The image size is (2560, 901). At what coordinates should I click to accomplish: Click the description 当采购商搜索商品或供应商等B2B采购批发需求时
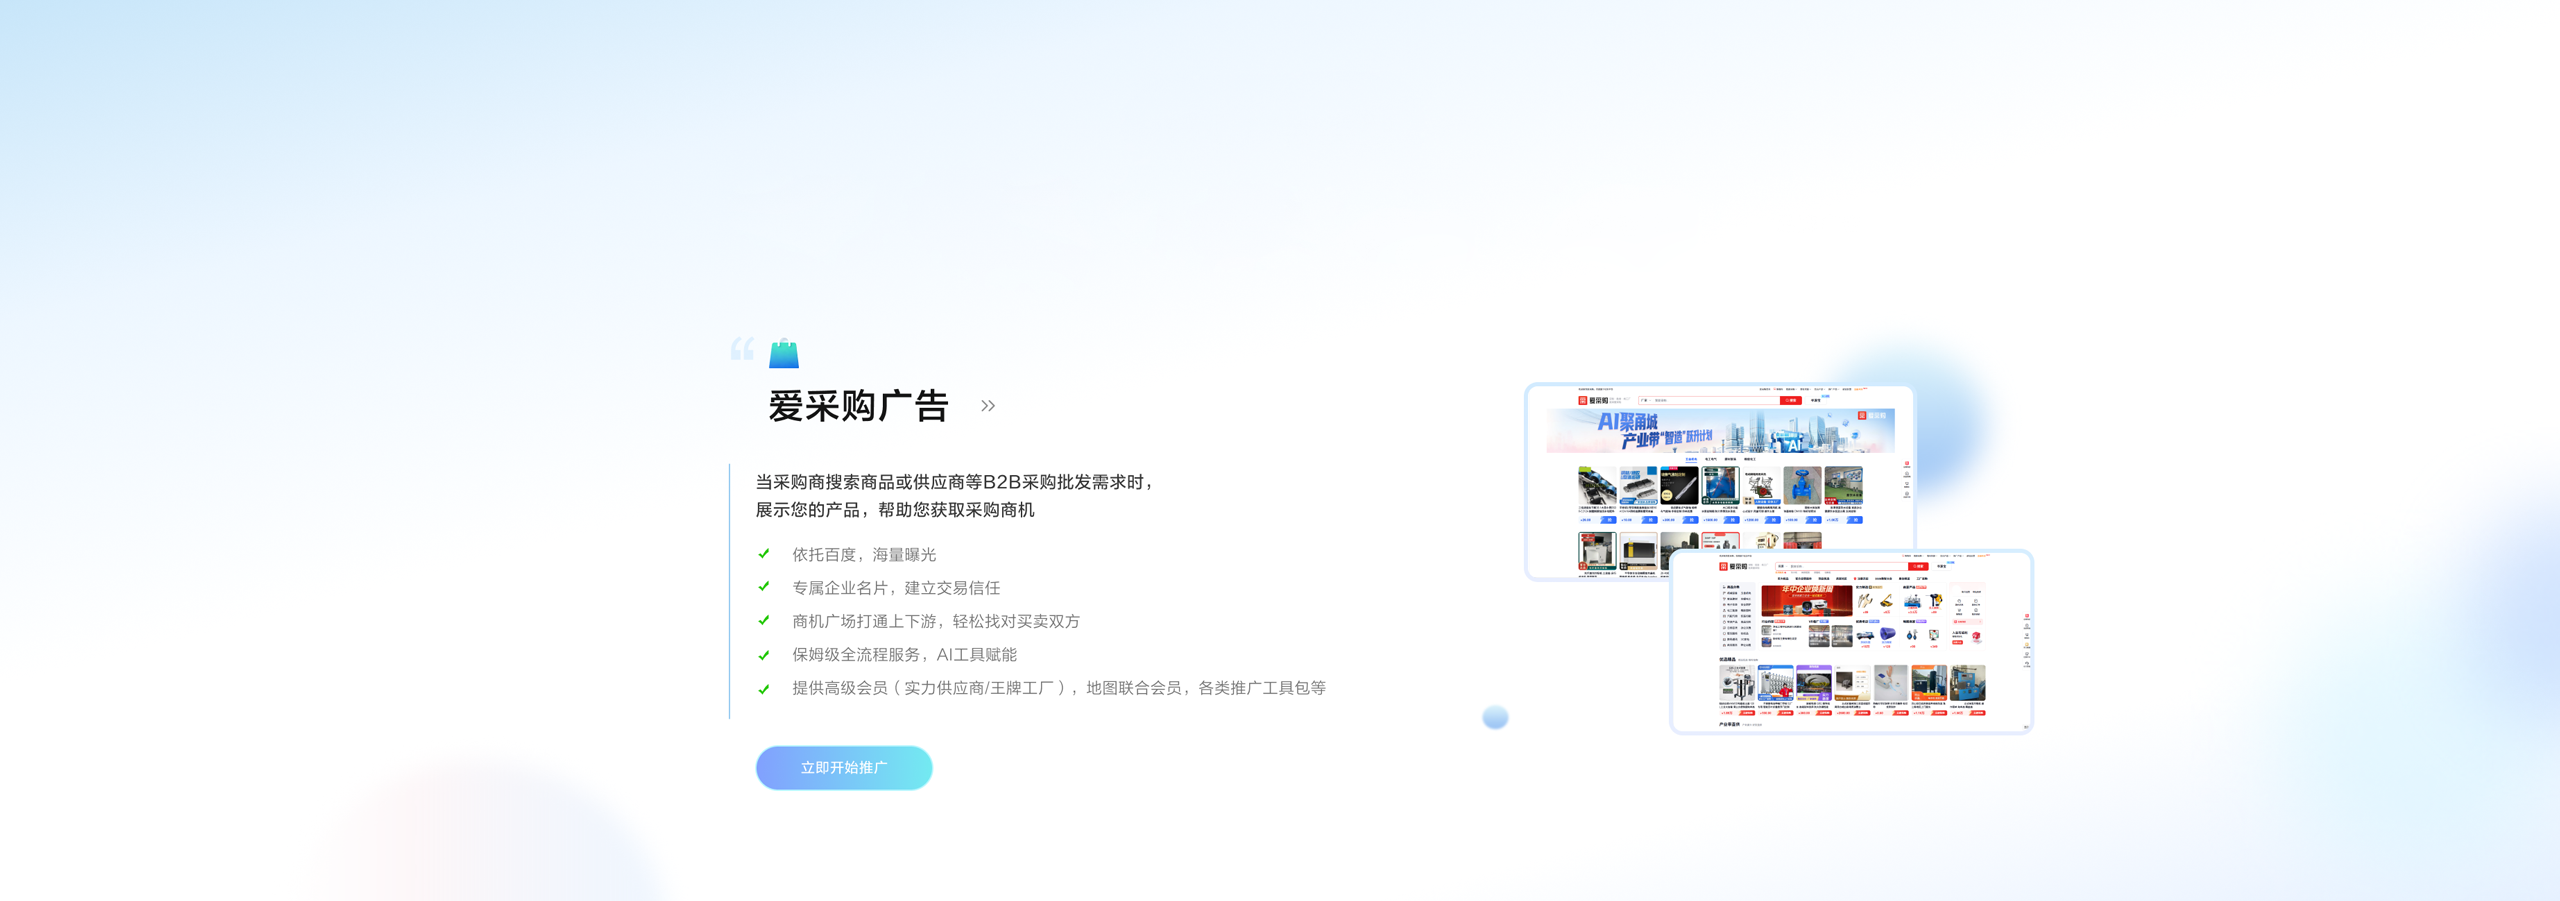[955, 482]
